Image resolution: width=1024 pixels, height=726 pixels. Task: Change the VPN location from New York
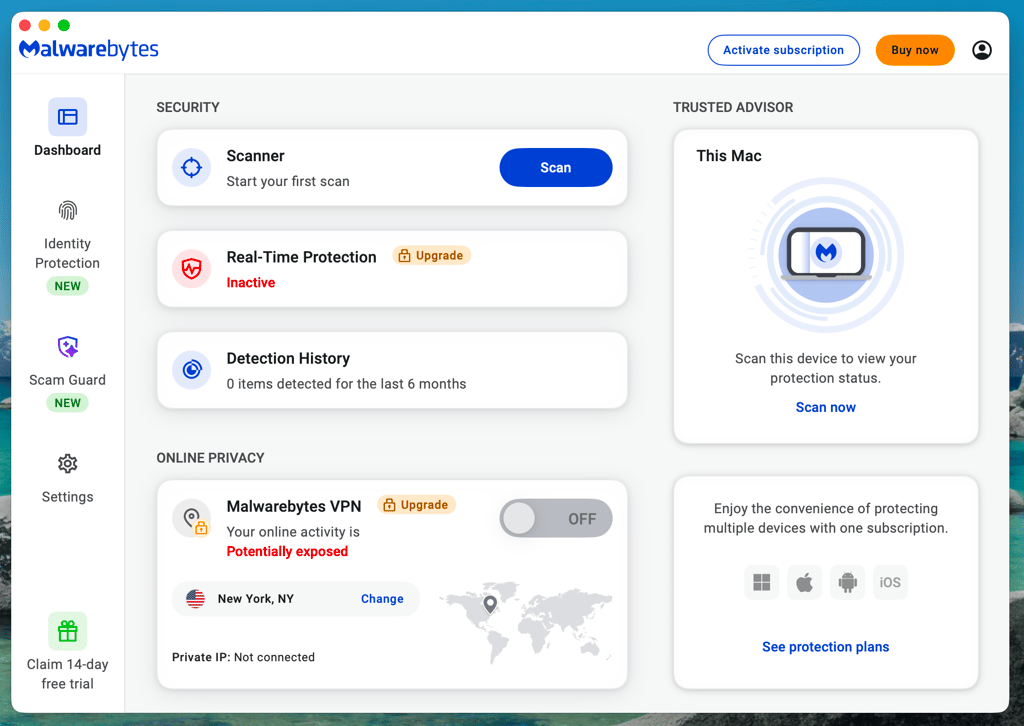point(382,599)
